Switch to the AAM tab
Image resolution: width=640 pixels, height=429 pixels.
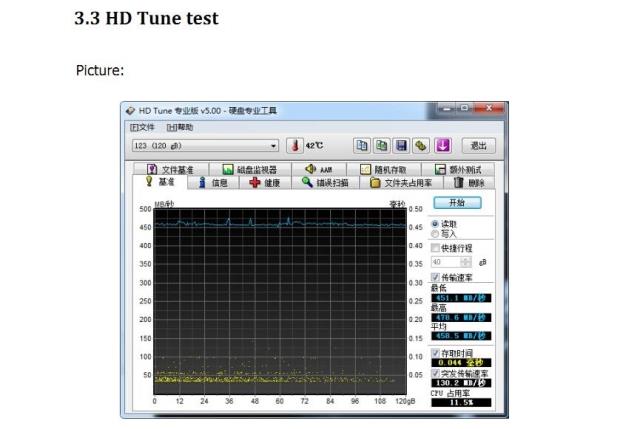[319, 169]
